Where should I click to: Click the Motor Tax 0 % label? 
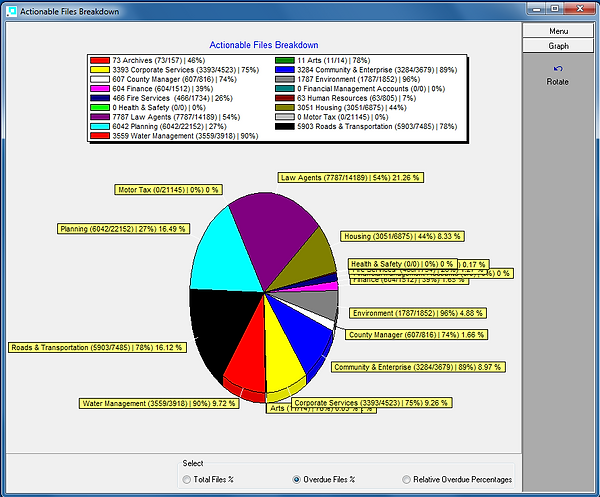[x=168, y=190]
